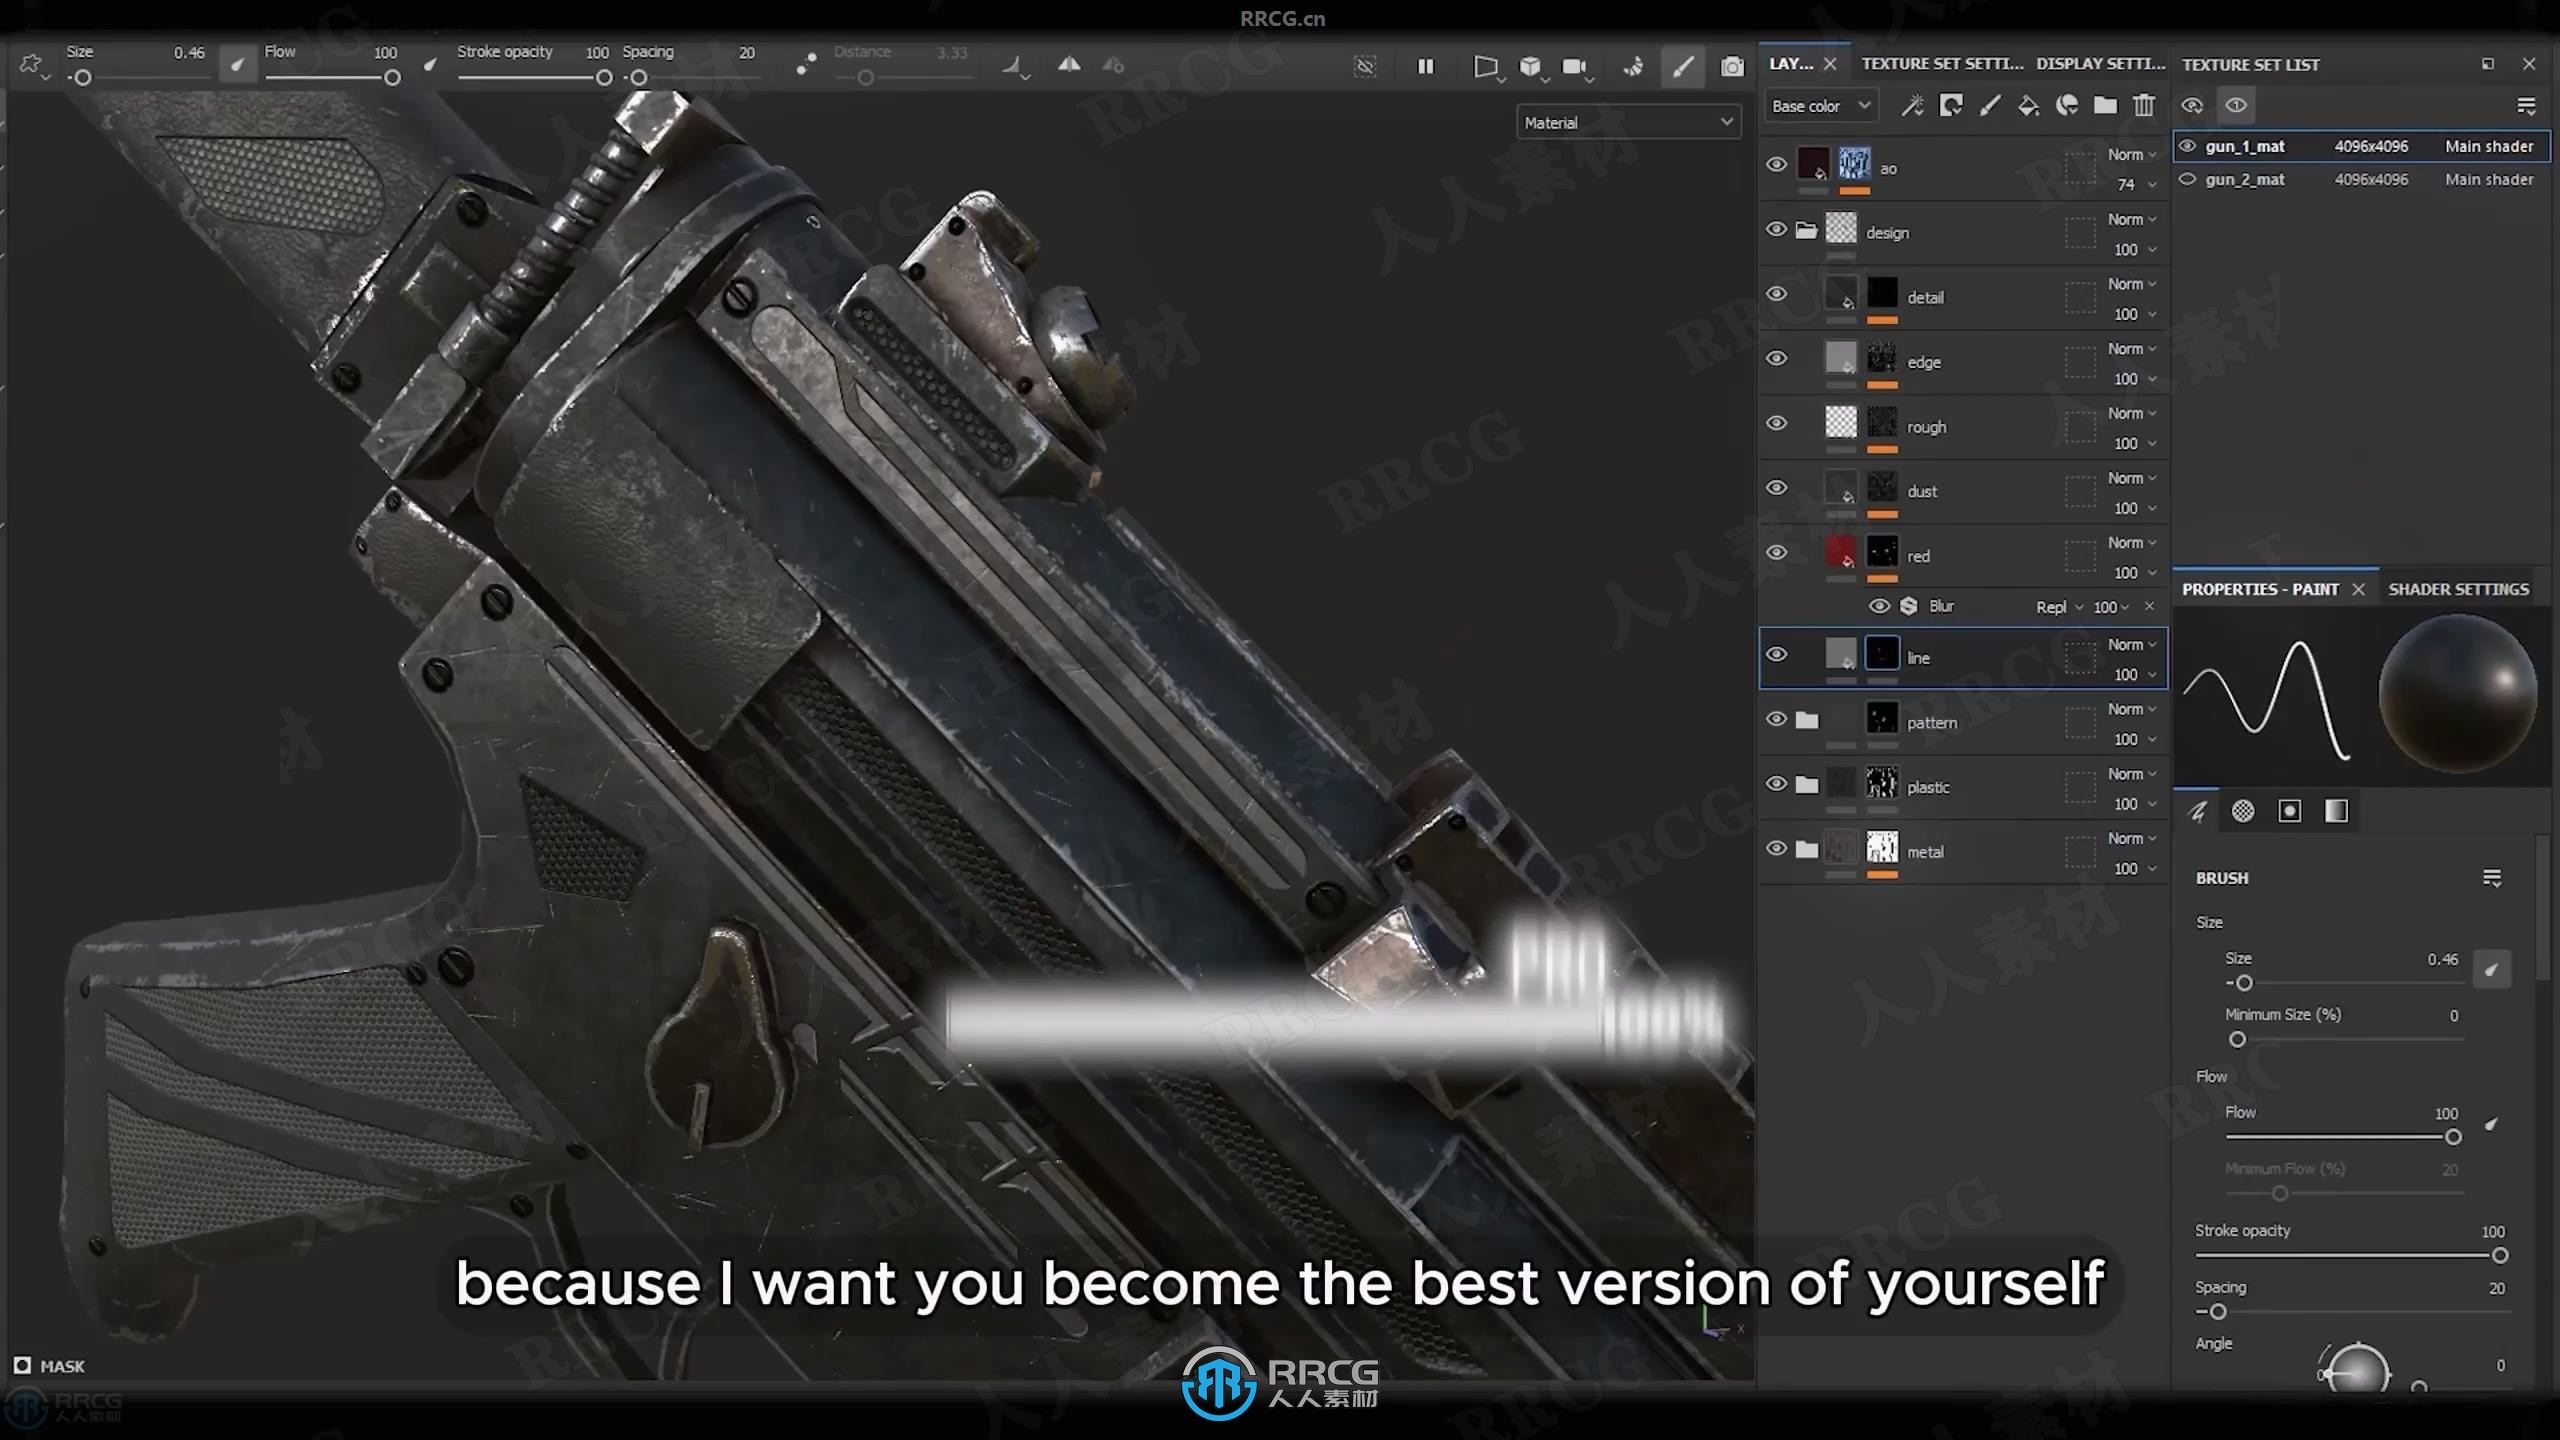Image resolution: width=2560 pixels, height=1440 pixels.
Task: Toggle the symmetry icon in the top toolbar
Action: pos(1069,65)
